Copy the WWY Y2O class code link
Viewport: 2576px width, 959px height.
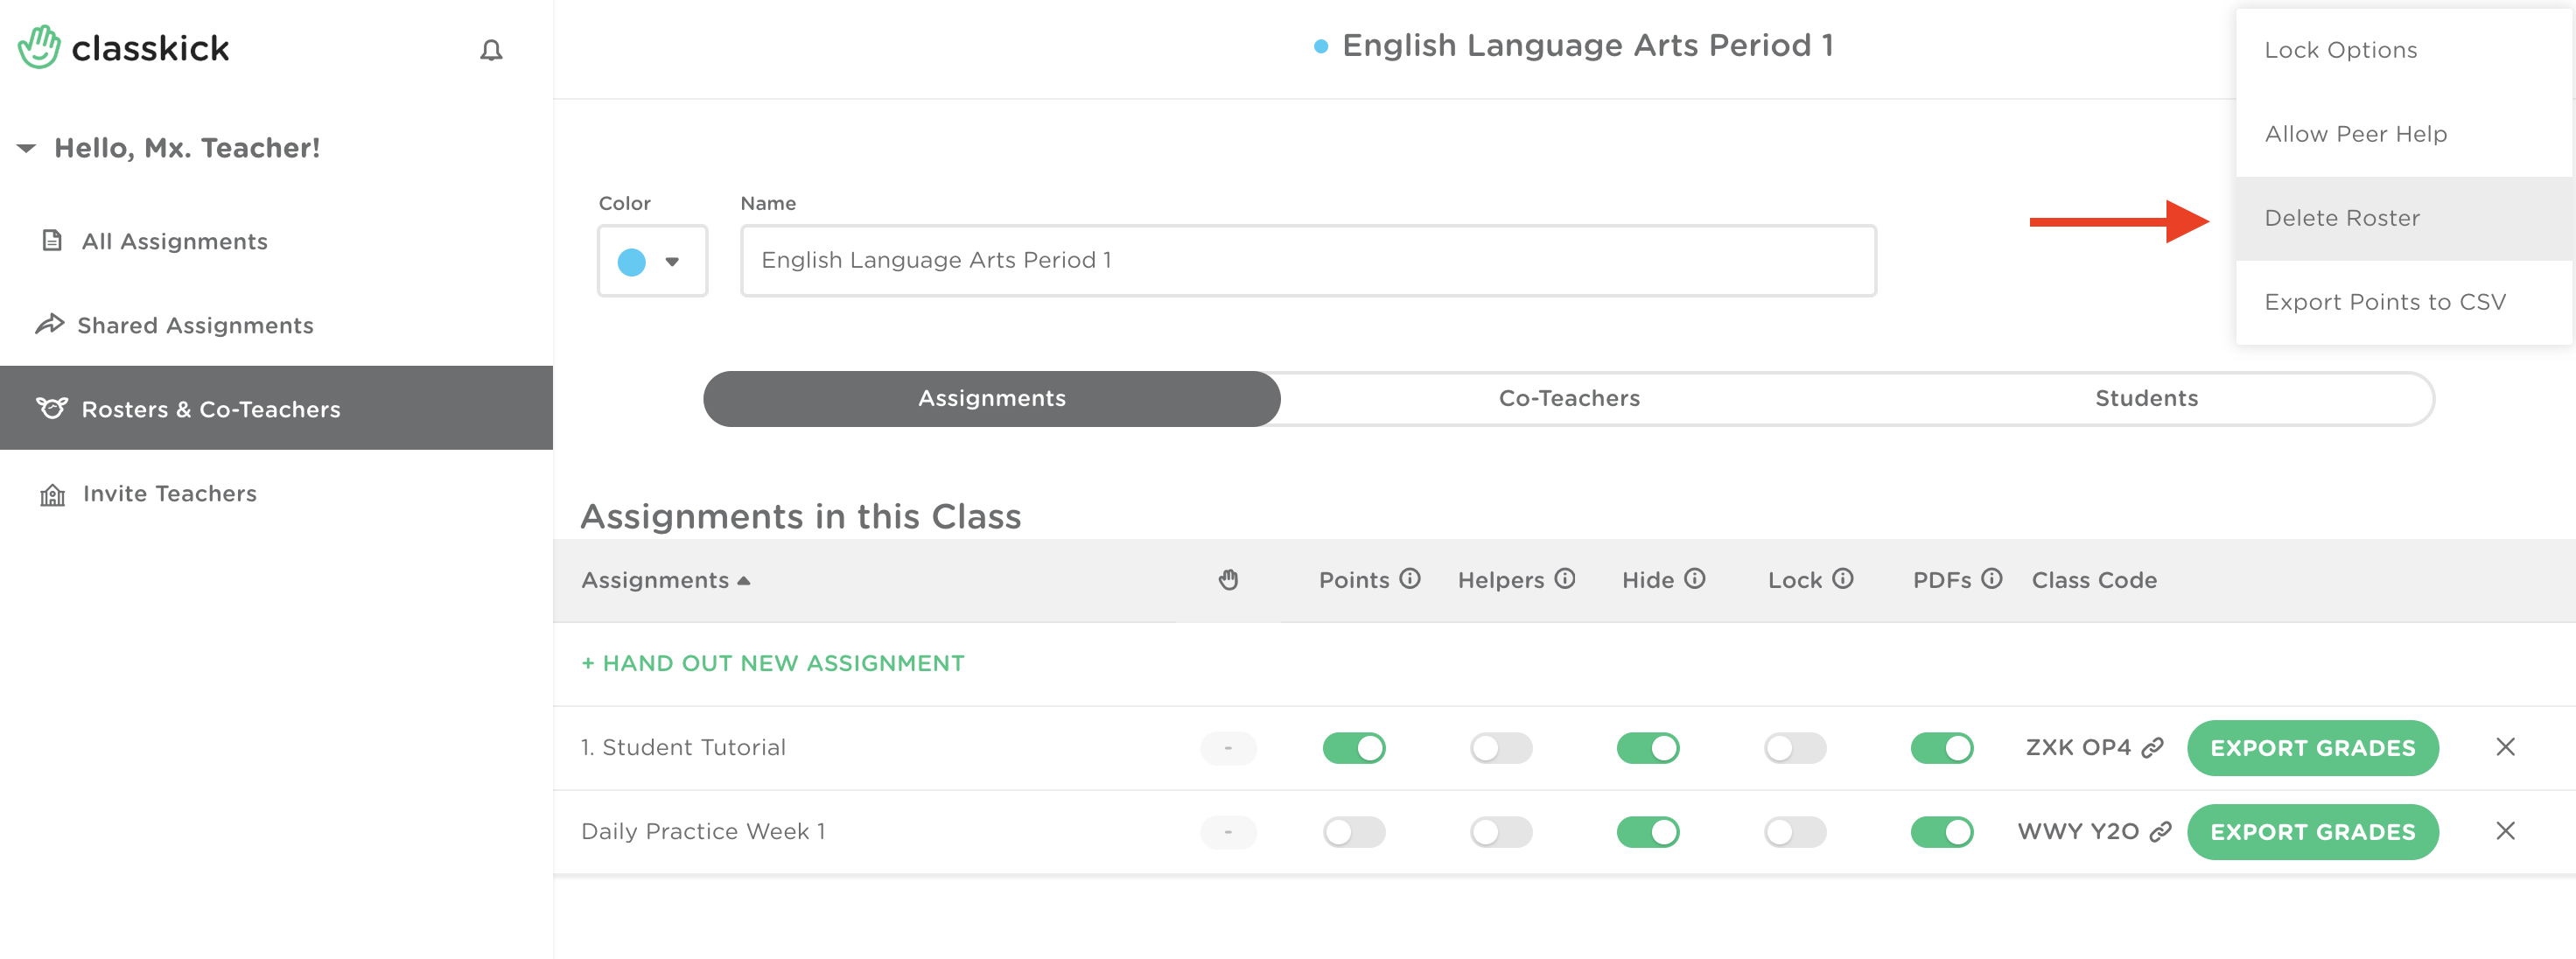point(2161,832)
